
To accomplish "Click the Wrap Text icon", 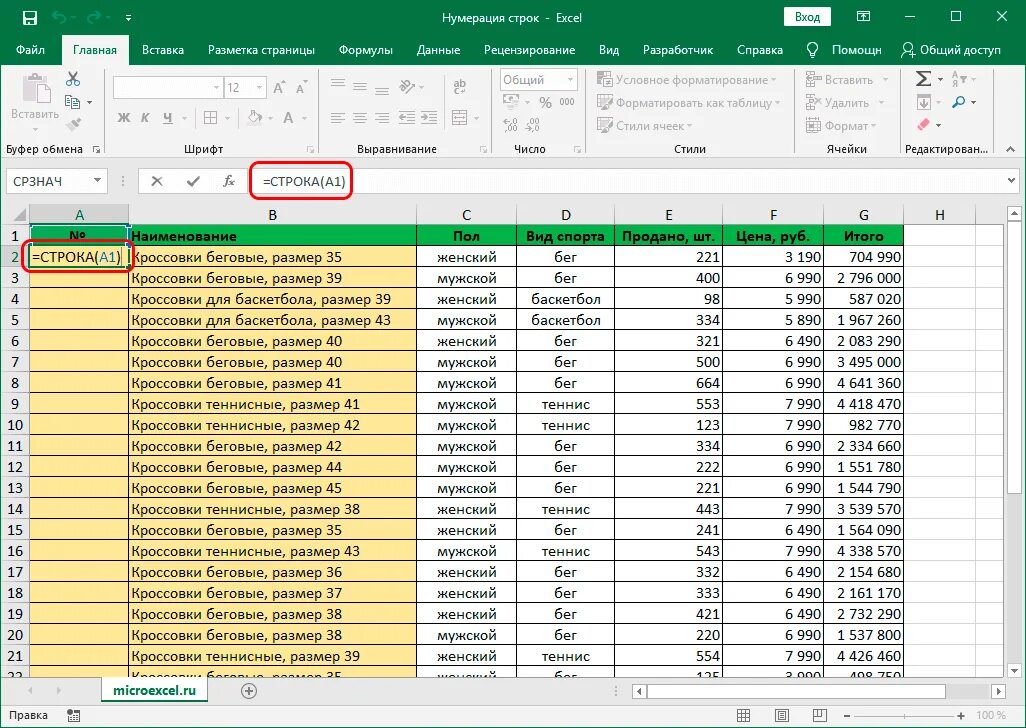I will pyautogui.click(x=460, y=86).
